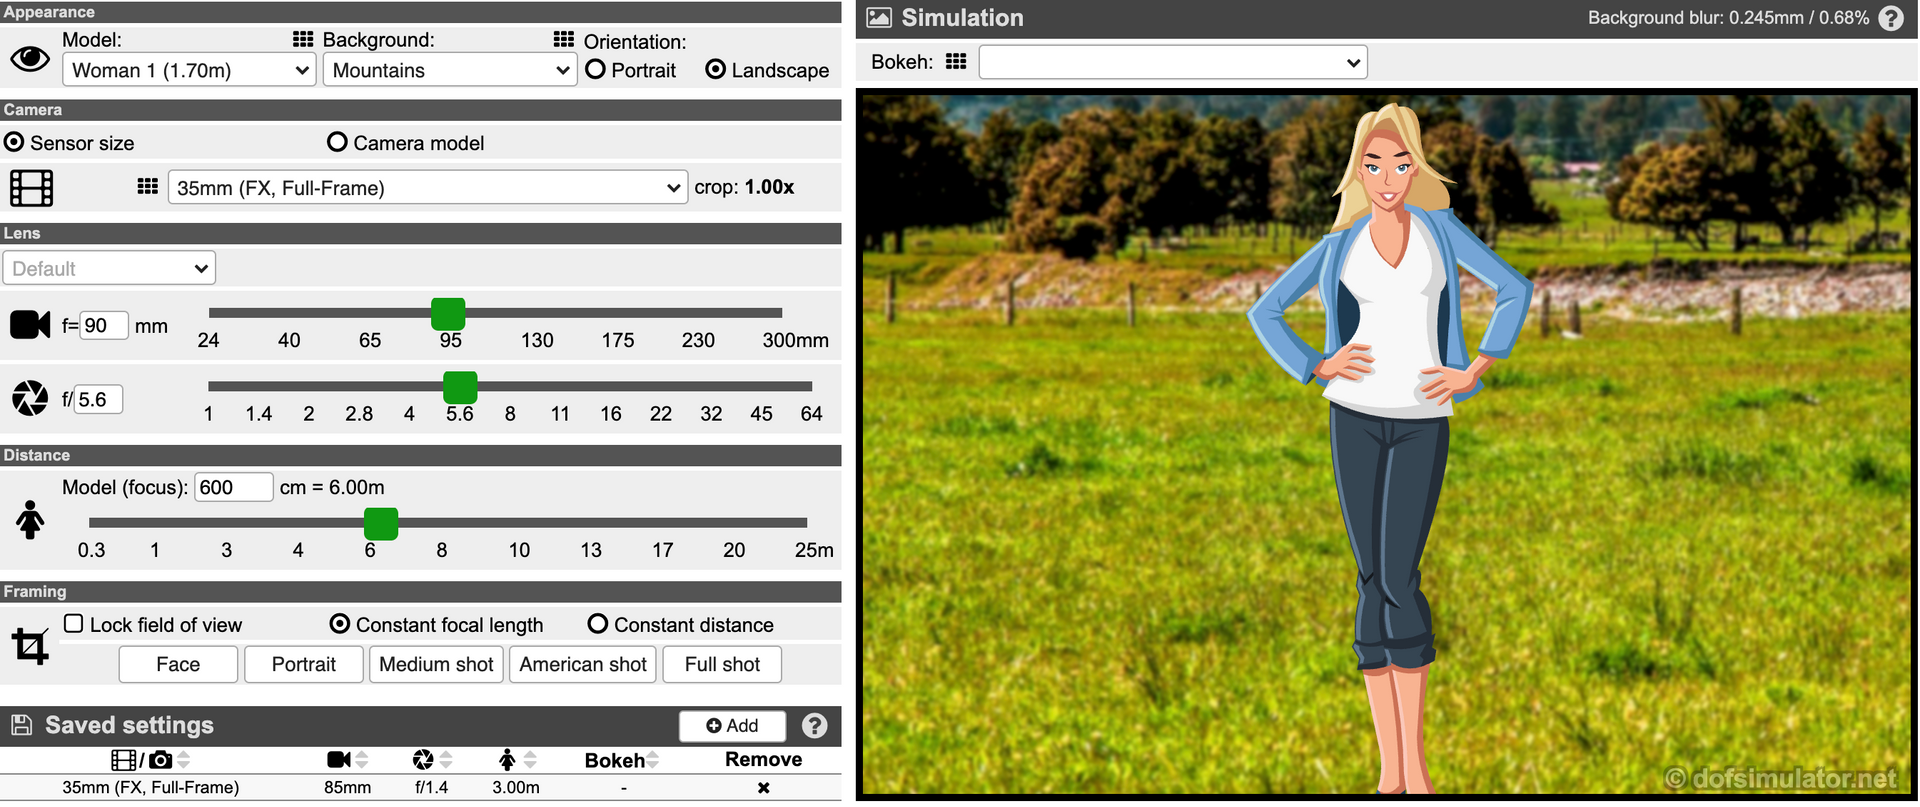
Task: Click the person distance icon
Action: [30, 520]
